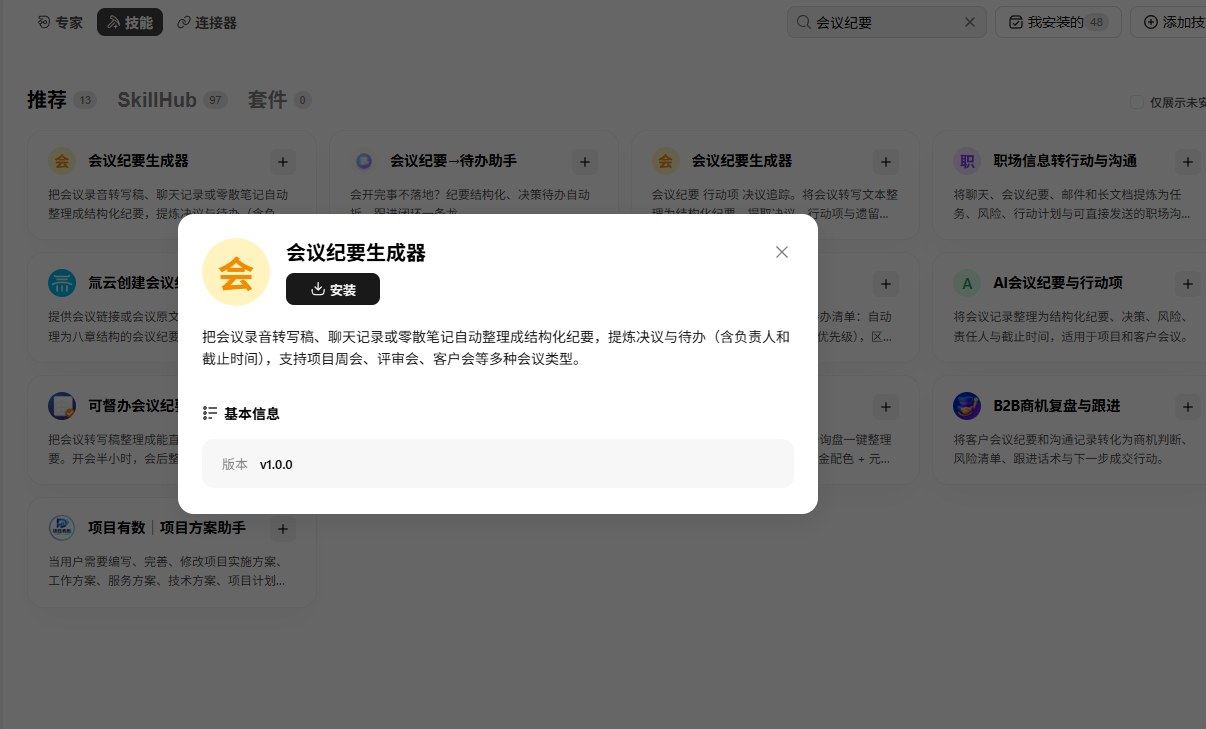The image size is (1206, 729).
Task: Click the 职 icon of 职场信息转行动与沟通
Action: [967, 161]
